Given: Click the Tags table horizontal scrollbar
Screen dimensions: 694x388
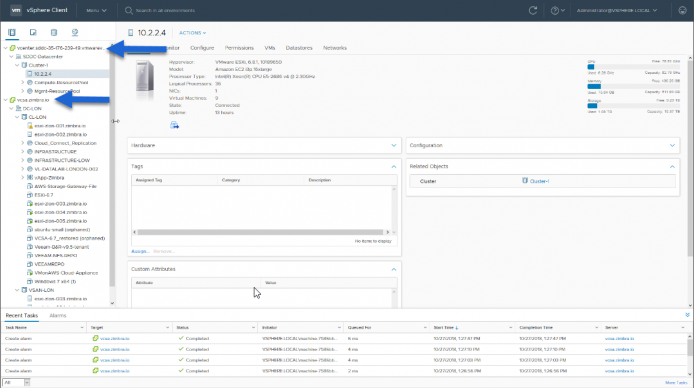Looking at the screenshot, I should [260, 232].
